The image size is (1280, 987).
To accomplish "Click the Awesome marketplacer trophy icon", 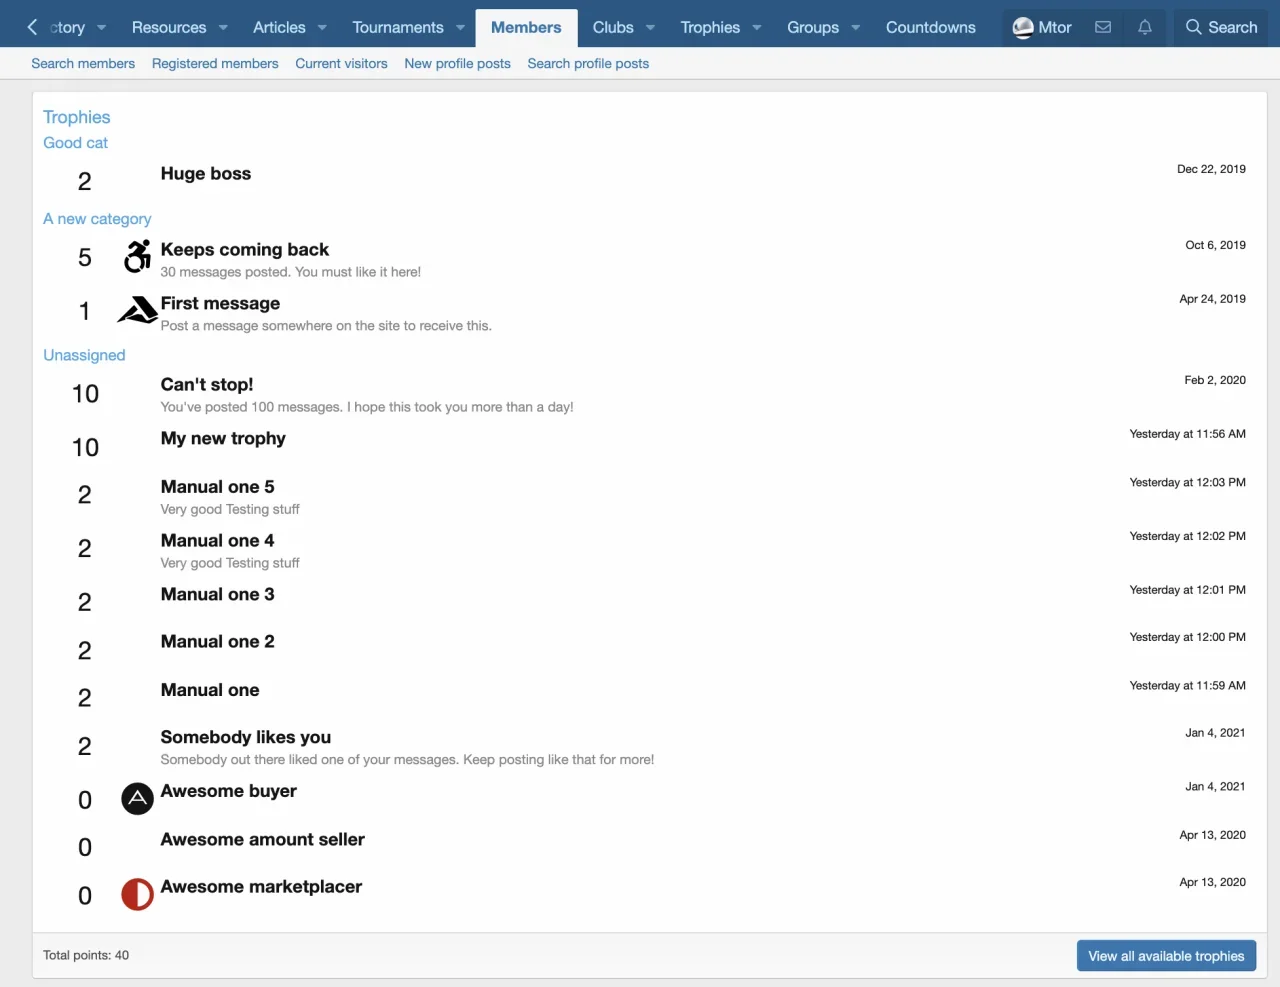I will [137, 894].
